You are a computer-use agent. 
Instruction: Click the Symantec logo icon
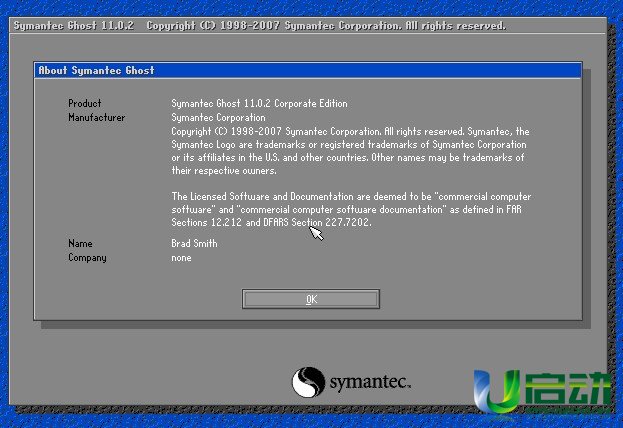coord(308,382)
